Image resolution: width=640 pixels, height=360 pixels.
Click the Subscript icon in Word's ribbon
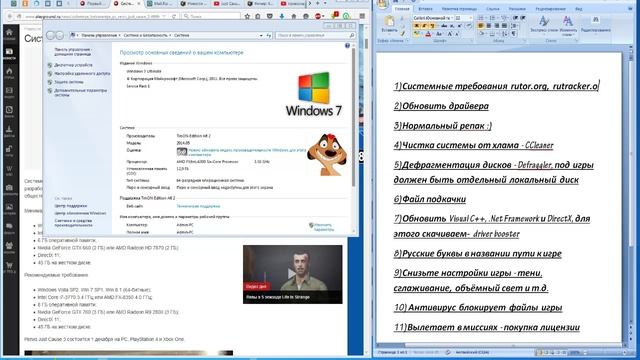pyautogui.click(x=451, y=26)
